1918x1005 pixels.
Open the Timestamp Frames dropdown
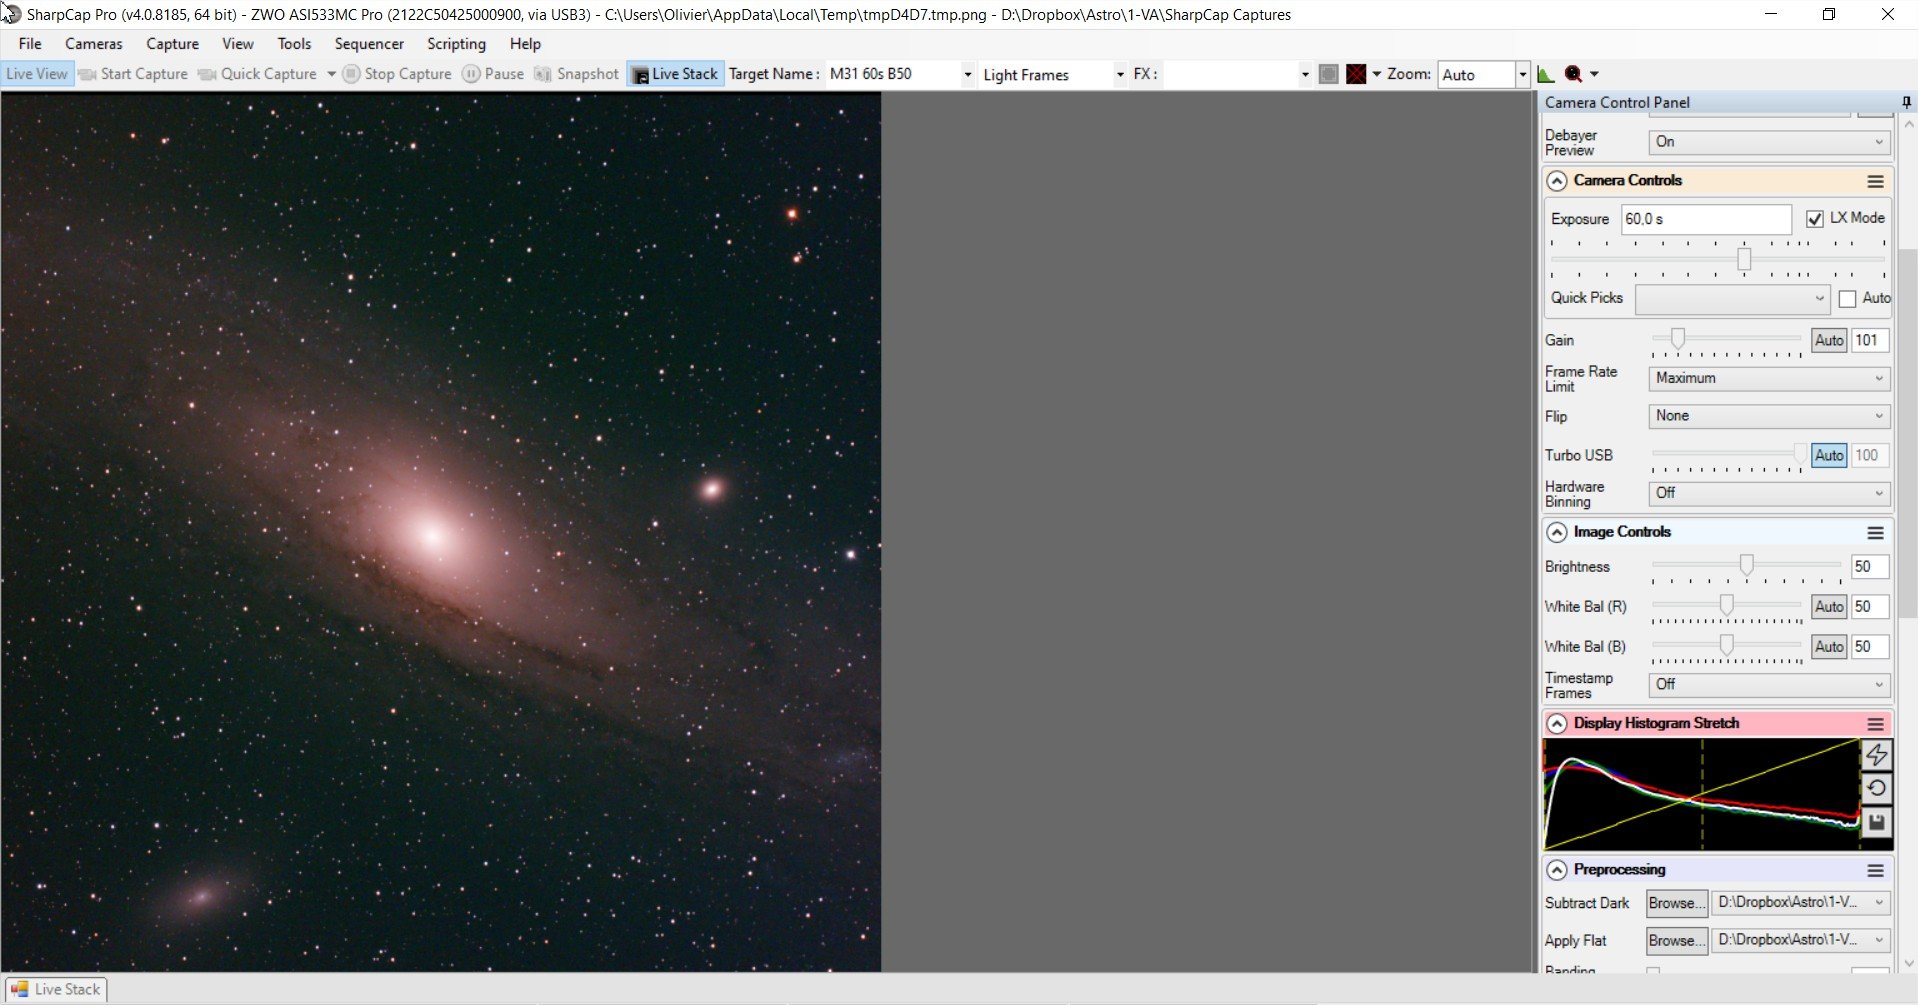(1769, 685)
